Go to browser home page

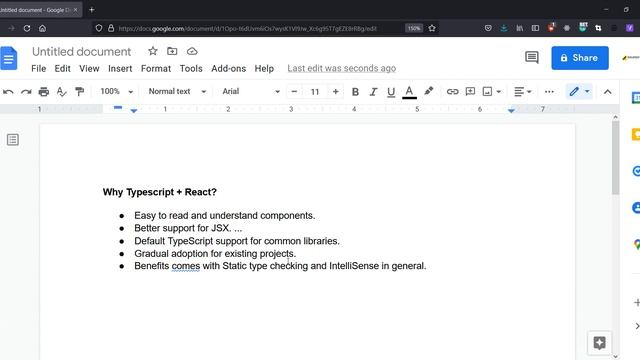click(42, 28)
